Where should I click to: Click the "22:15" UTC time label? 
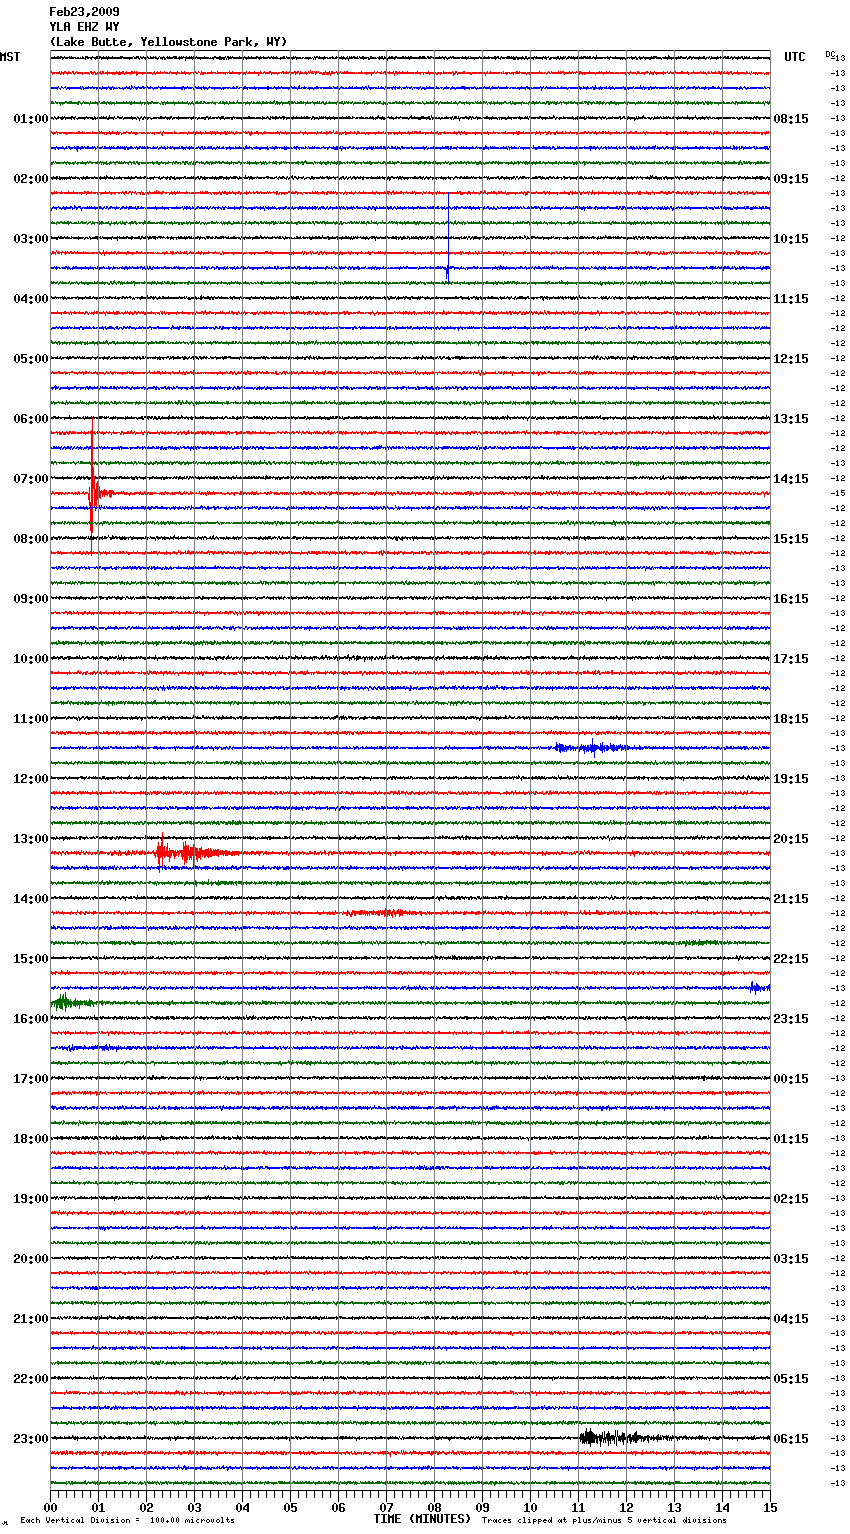[x=791, y=959]
